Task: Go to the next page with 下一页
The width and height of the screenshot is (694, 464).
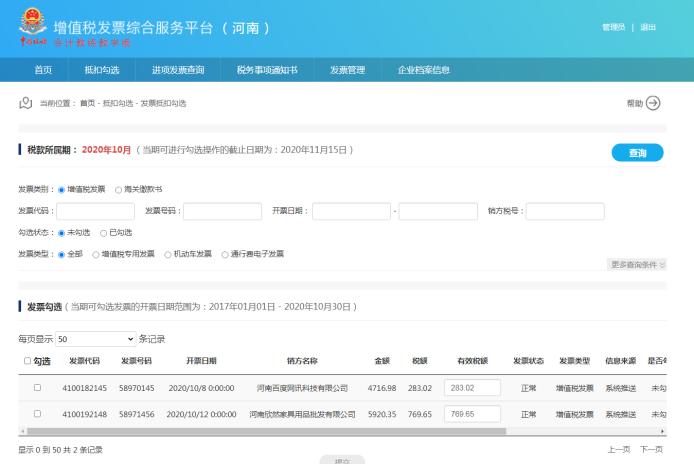Action: (x=652, y=449)
